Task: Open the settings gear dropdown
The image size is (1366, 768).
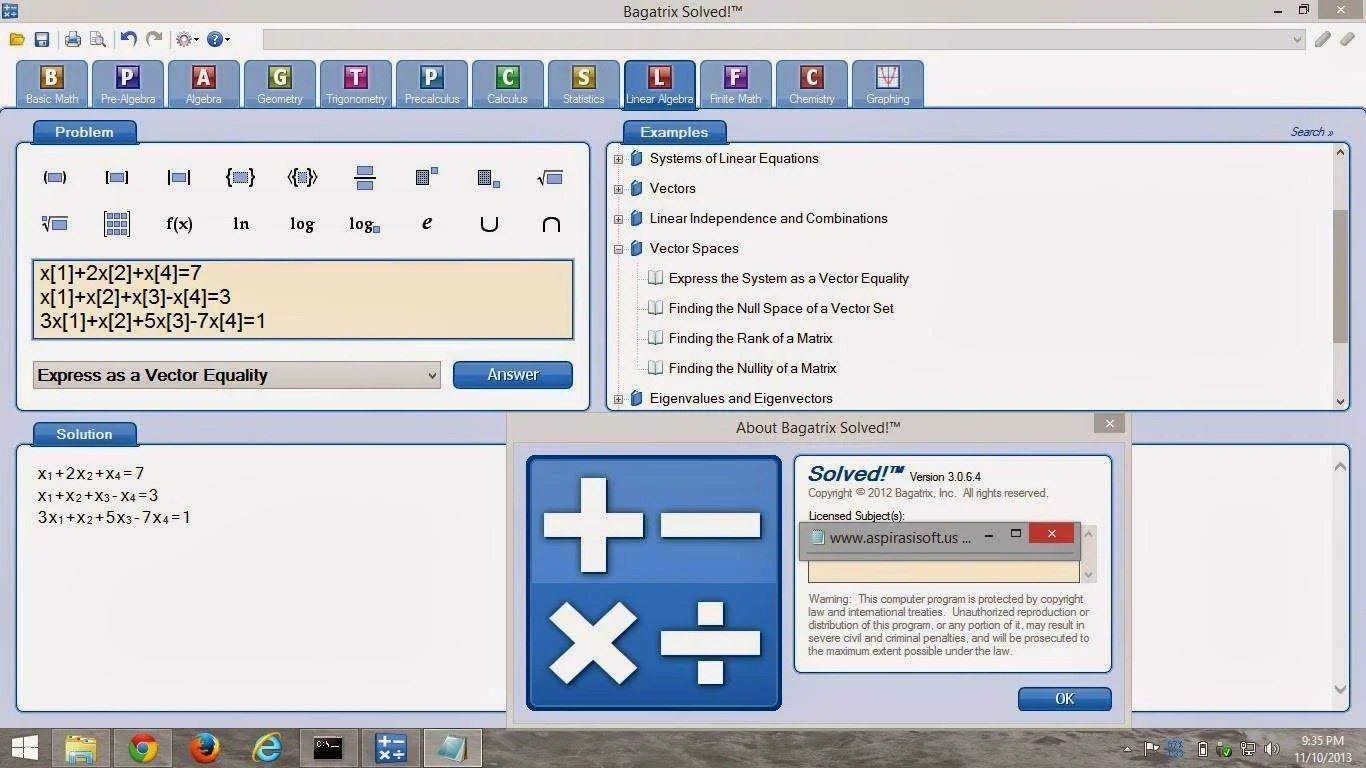Action: [187, 40]
